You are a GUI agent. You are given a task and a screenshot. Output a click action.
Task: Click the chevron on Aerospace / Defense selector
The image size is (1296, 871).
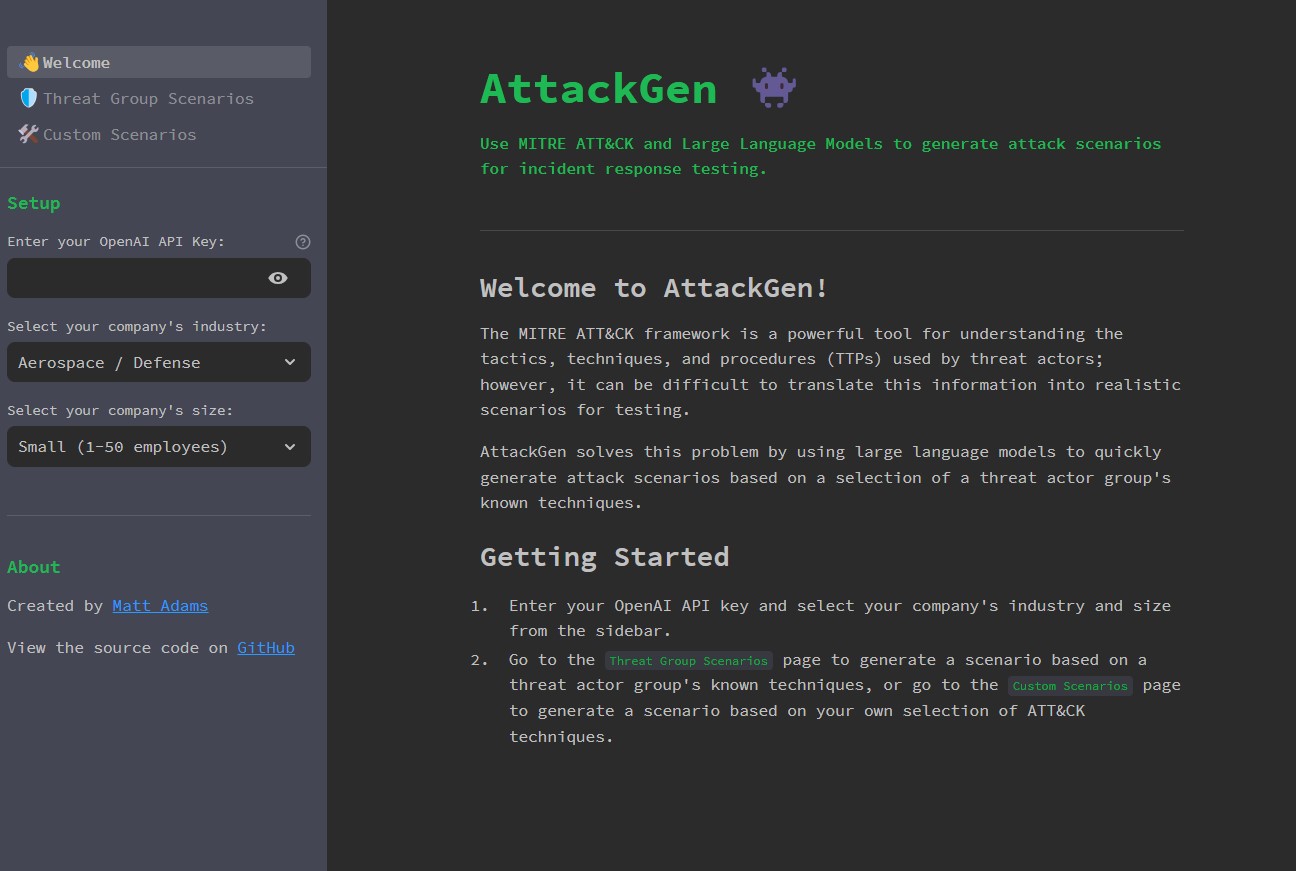click(290, 362)
